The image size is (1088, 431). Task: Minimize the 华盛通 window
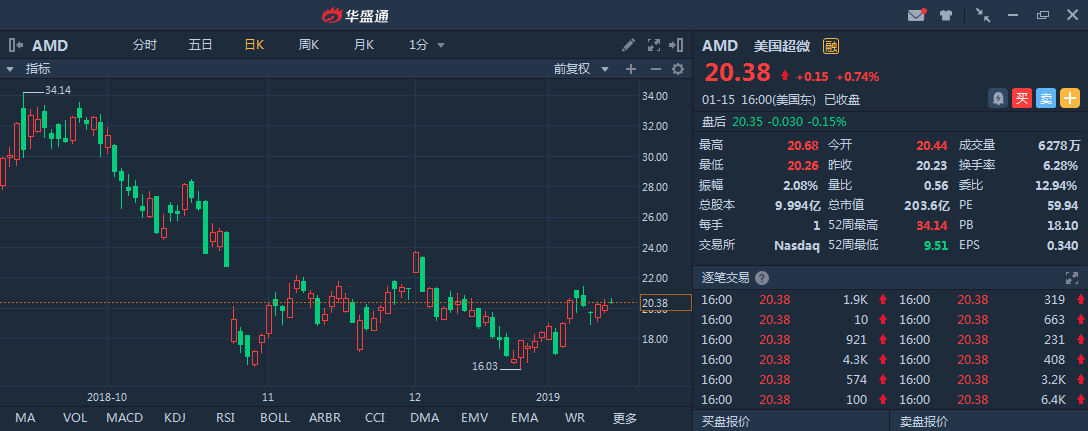1013,15
